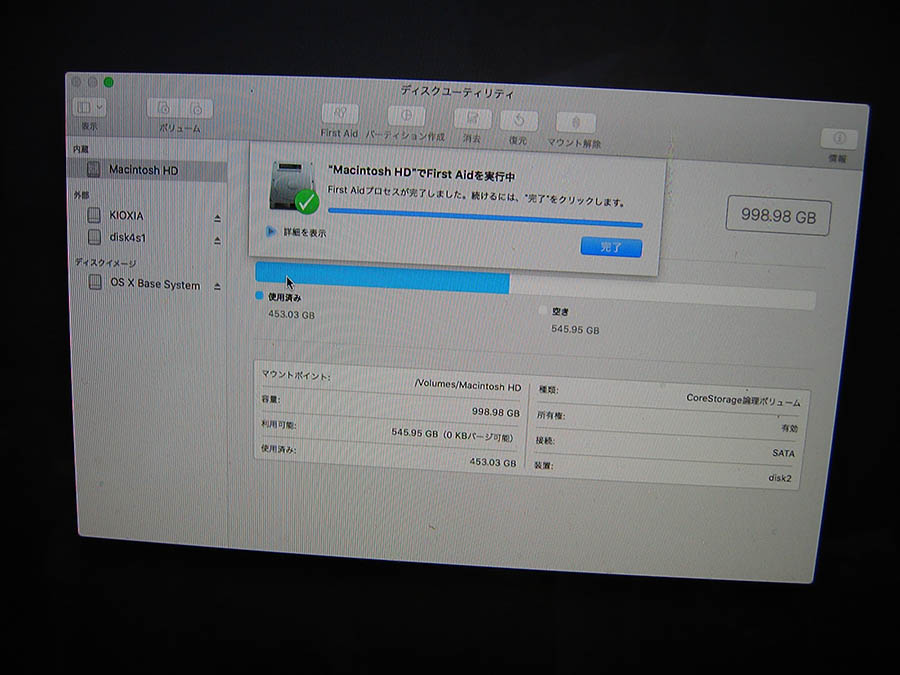Click the 内蔵 sidebar heading
900x675 pixels.
[x=81, y=149]
